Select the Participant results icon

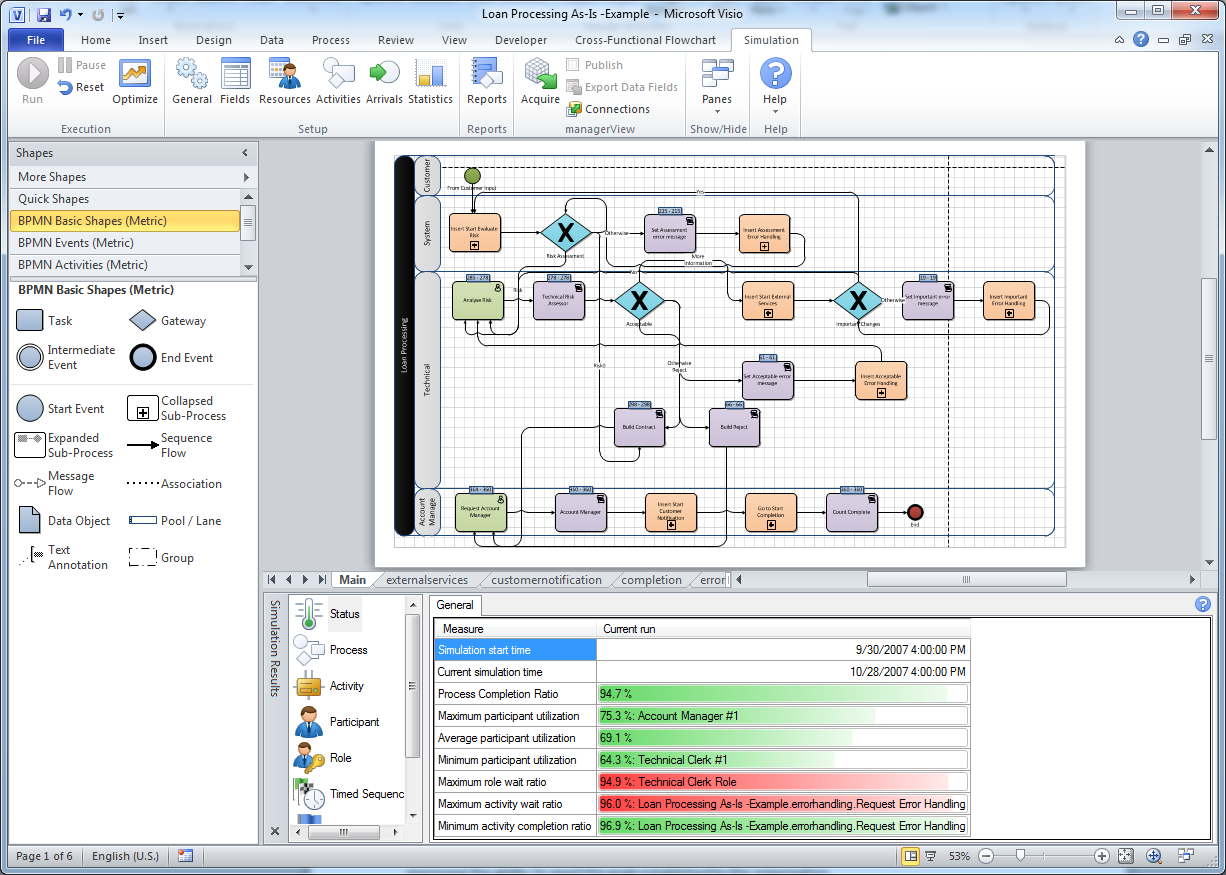point(310,722)
